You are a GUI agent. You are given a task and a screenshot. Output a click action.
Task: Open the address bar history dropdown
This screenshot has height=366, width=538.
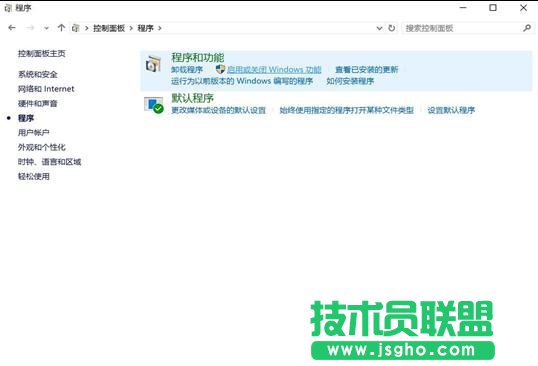coord(379,28)
